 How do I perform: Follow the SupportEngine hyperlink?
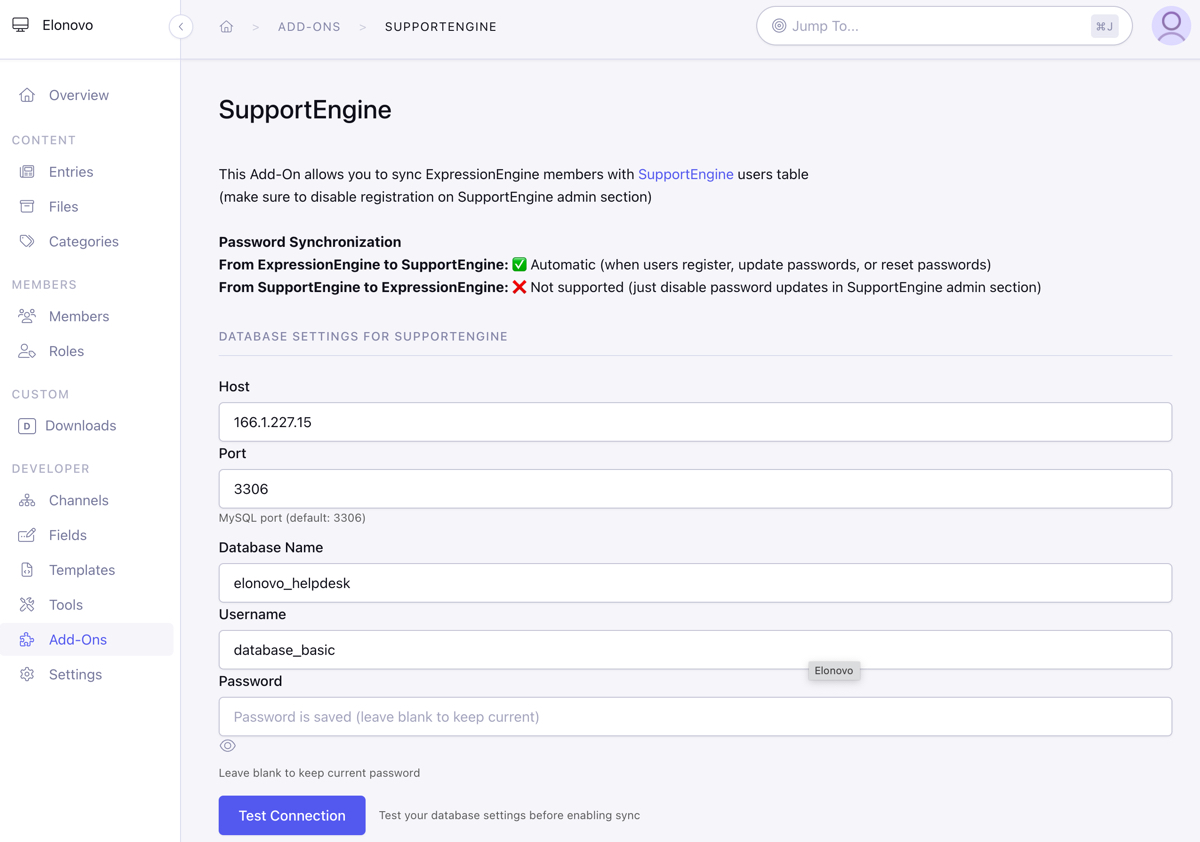(685, 174)
